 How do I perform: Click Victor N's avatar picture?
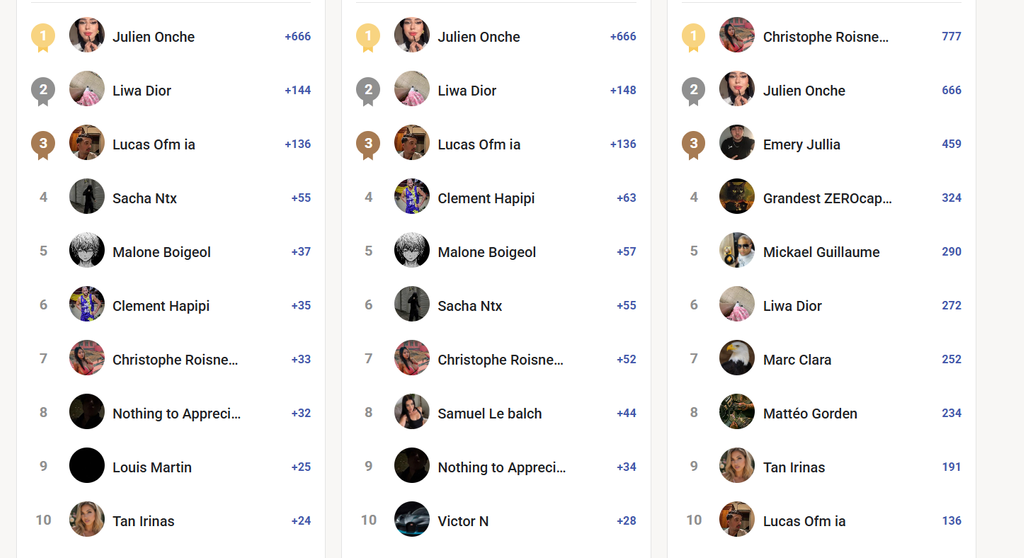tap(412, 519)
